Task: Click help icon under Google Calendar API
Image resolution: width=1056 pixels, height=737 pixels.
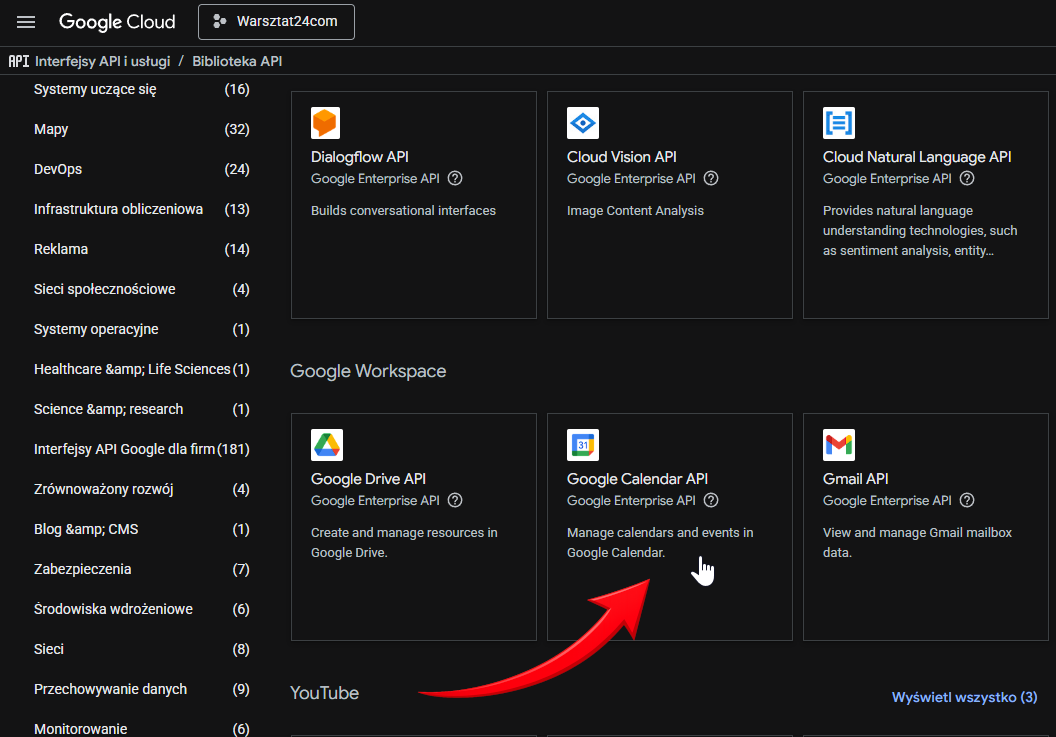Action: 711,501
